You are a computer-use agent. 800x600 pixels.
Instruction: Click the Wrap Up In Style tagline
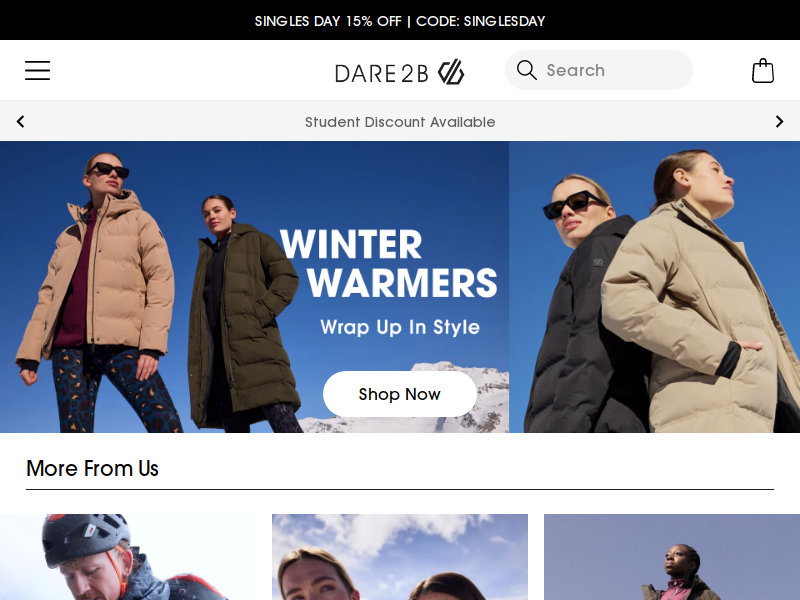400,327
